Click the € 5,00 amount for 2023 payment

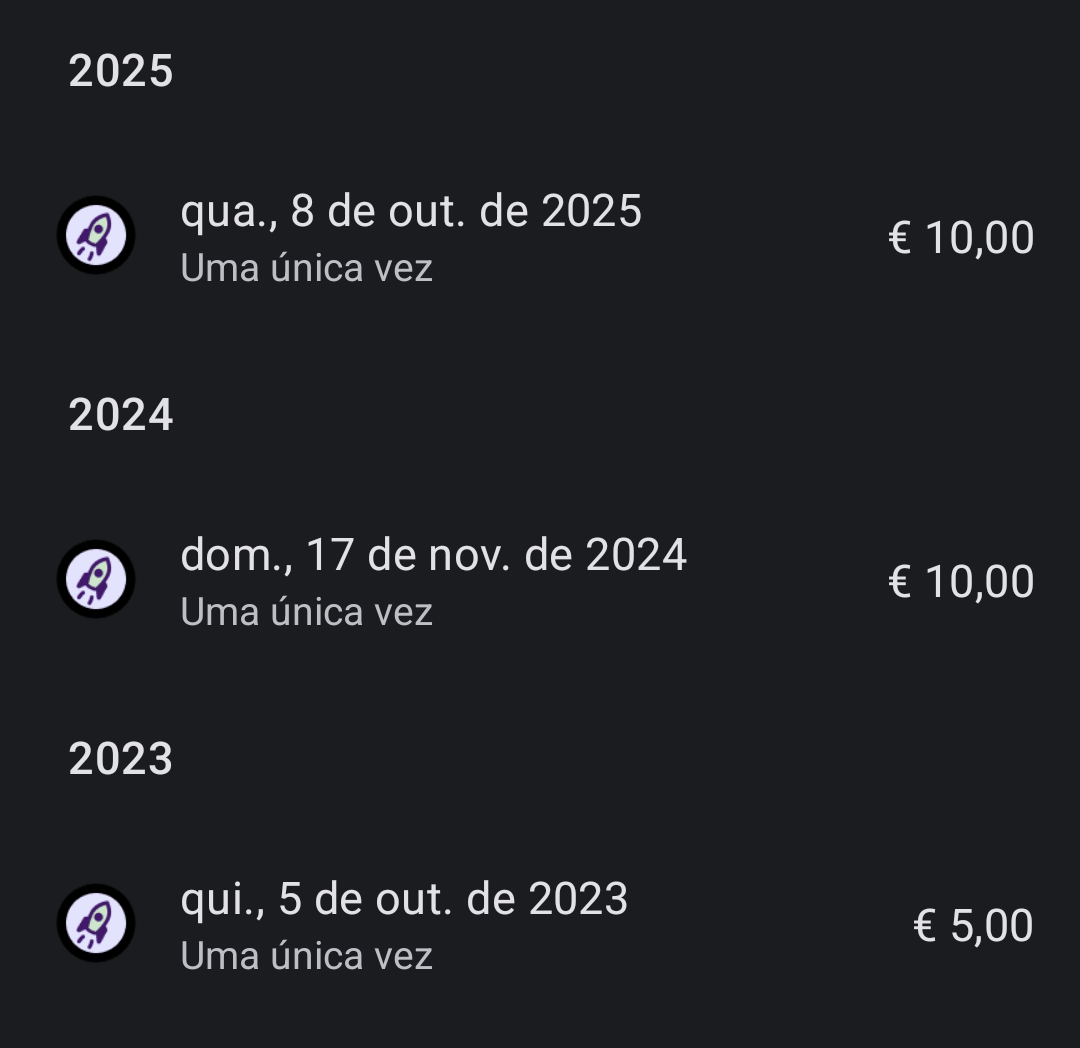pyautogui.click(x=973, y=926)
